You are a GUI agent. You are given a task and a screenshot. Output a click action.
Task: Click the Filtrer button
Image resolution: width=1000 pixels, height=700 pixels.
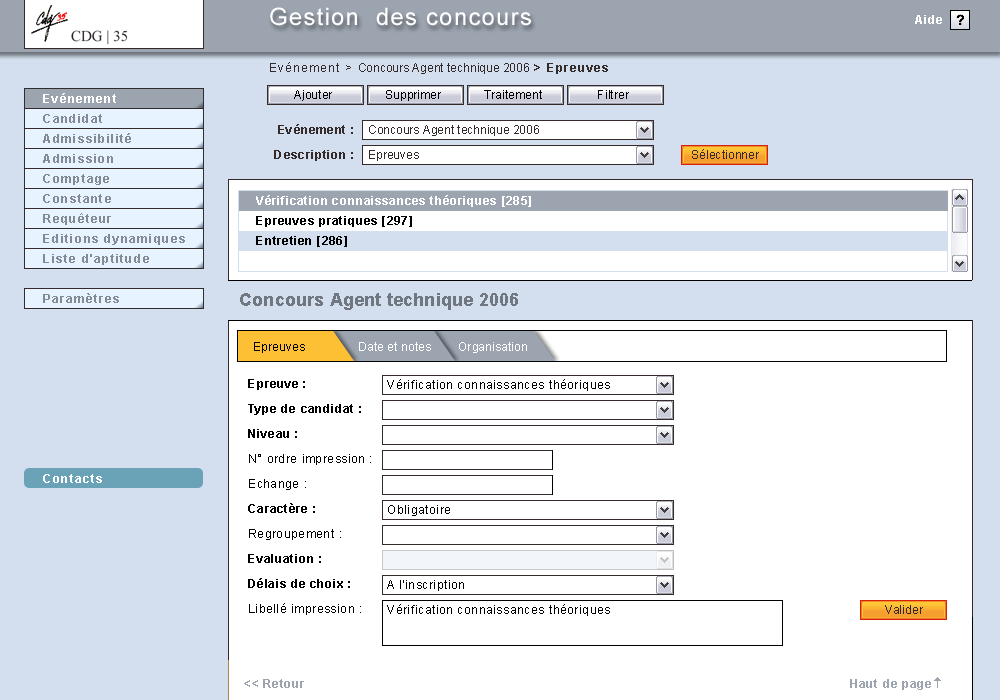(615, 95)
